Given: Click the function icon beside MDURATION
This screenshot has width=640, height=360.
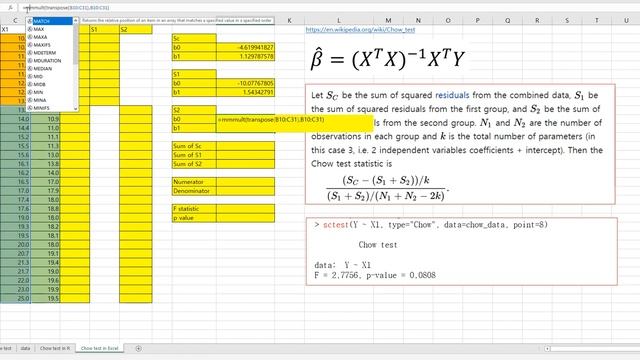Looking at the screenshot, I should [30, 61].
